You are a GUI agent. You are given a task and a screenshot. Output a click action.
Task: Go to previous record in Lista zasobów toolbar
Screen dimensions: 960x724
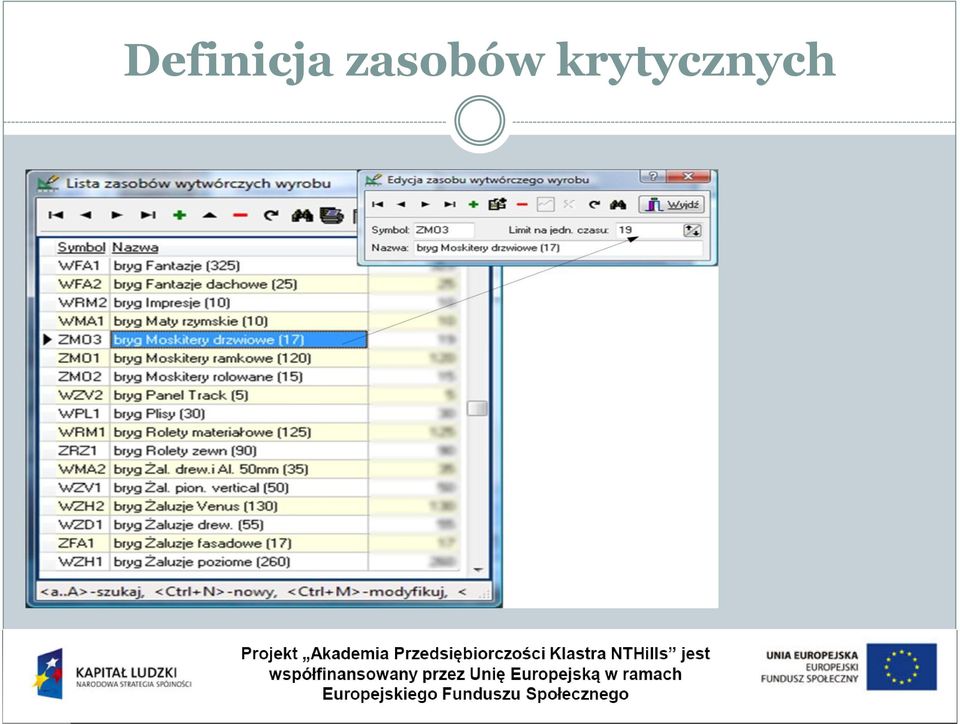coord(86,215)
